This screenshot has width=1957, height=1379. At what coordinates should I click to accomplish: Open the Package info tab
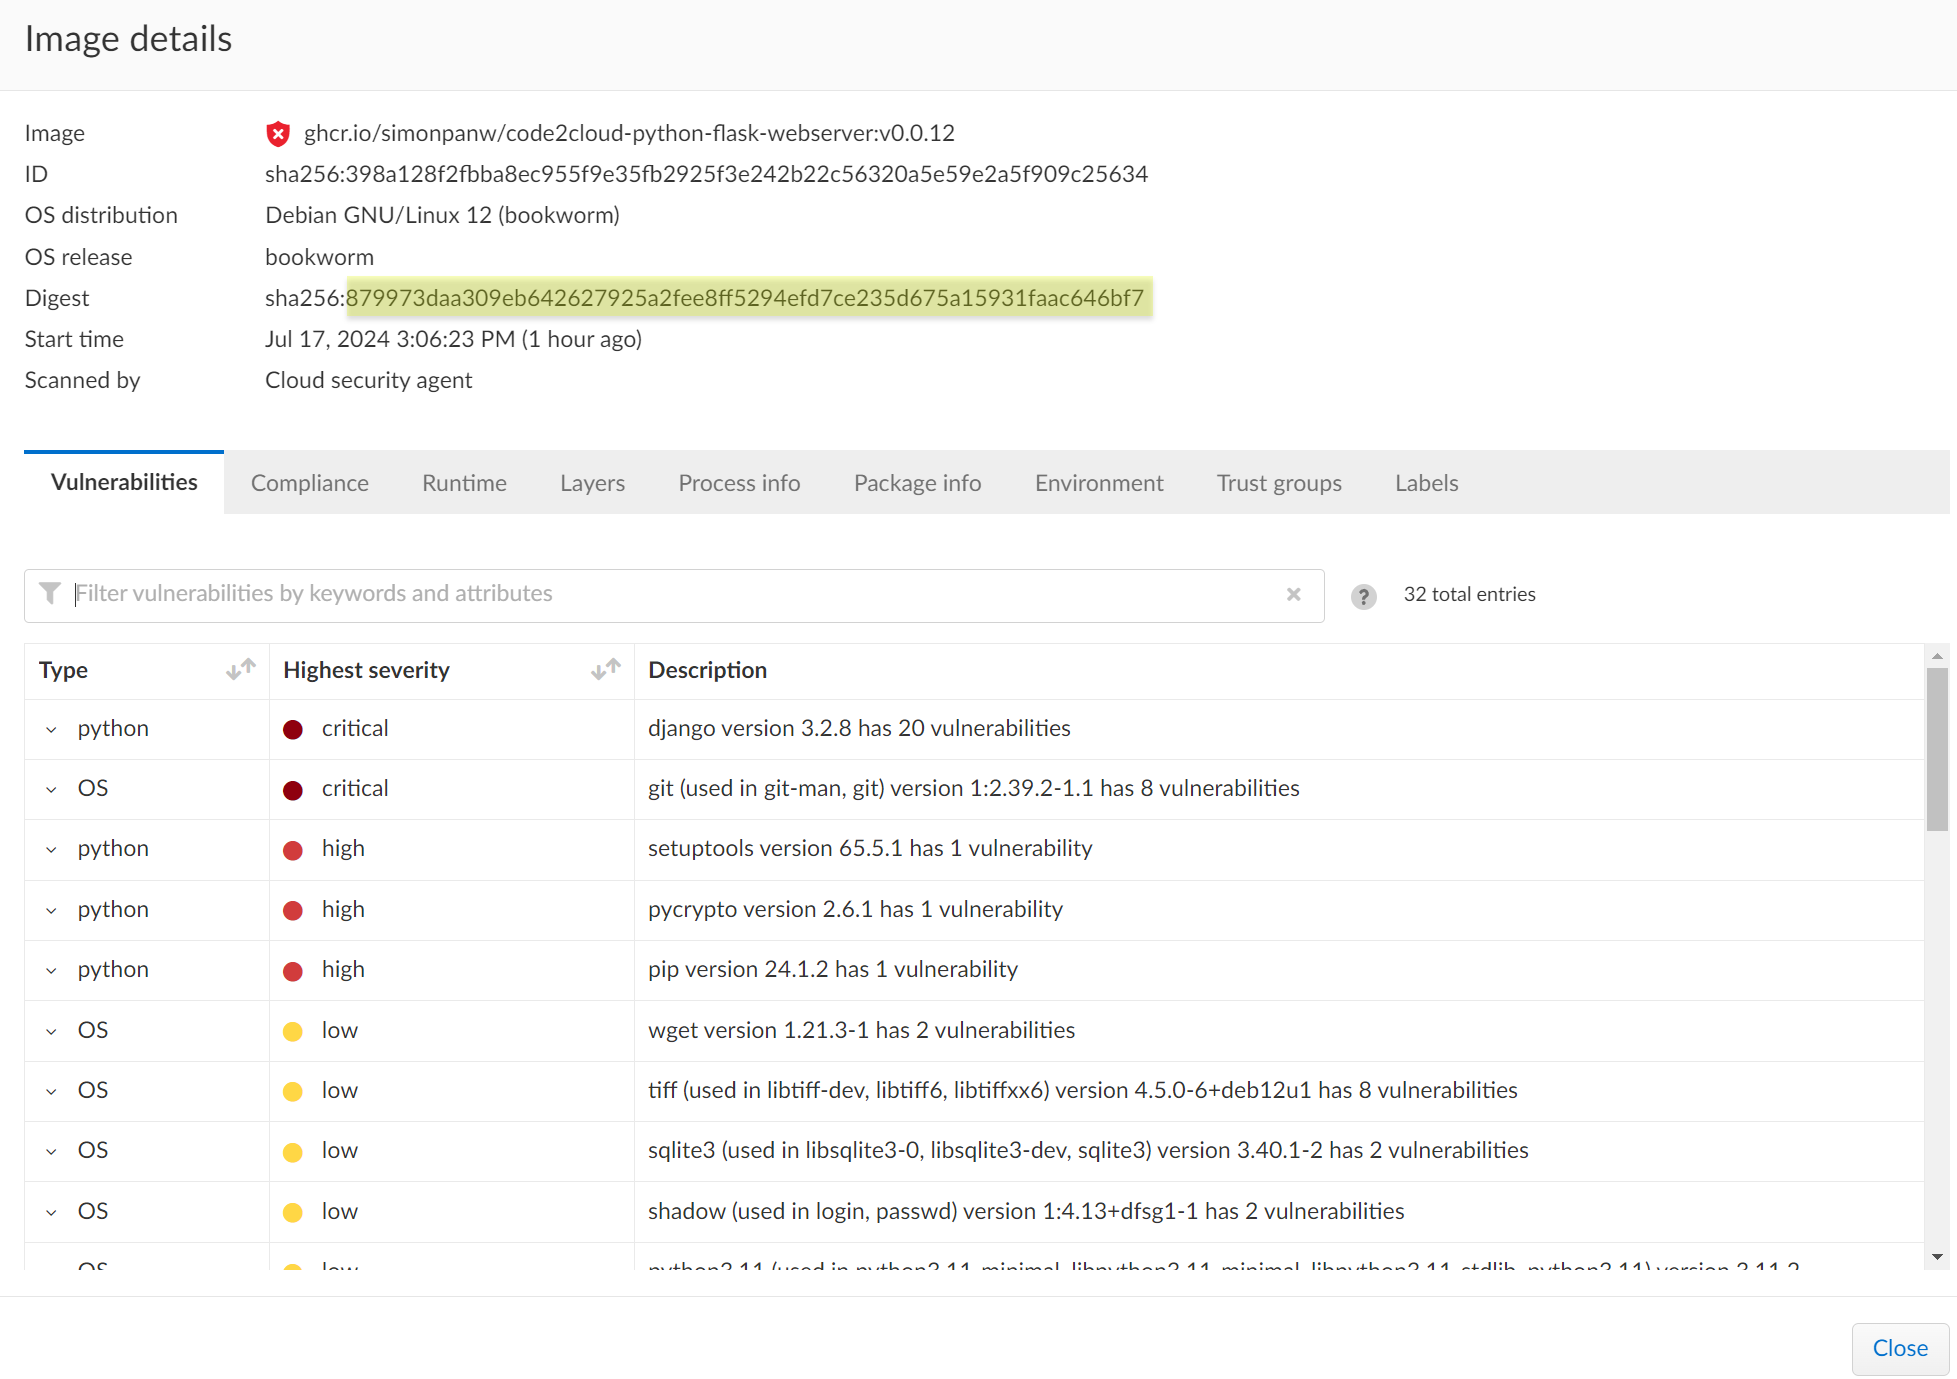pos(917,483)
